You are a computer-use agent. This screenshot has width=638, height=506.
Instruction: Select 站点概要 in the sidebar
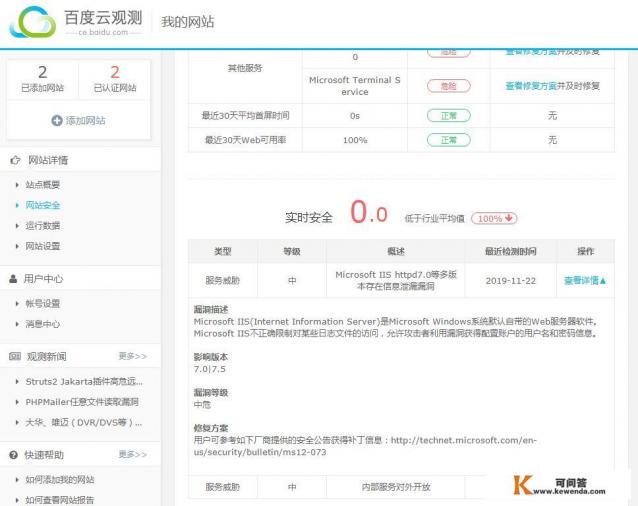43,185
